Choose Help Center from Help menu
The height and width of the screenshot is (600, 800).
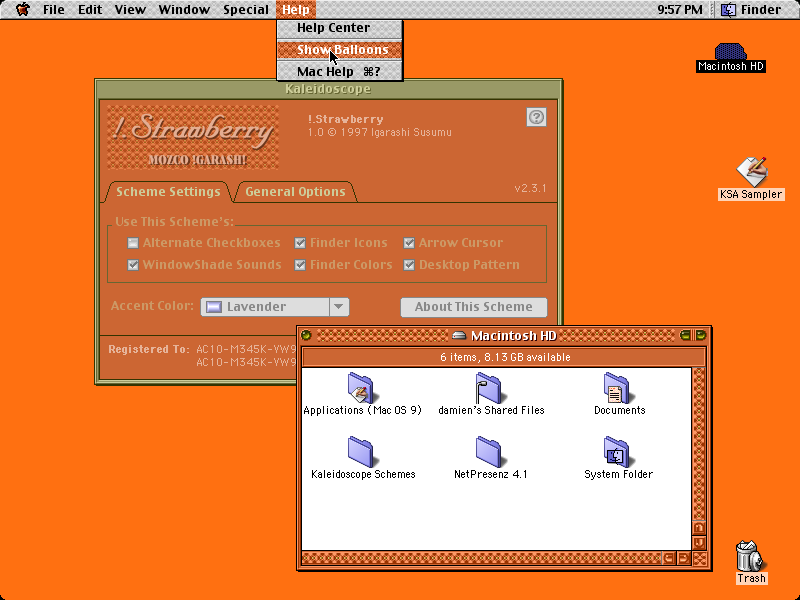click(x=340, y=28)
